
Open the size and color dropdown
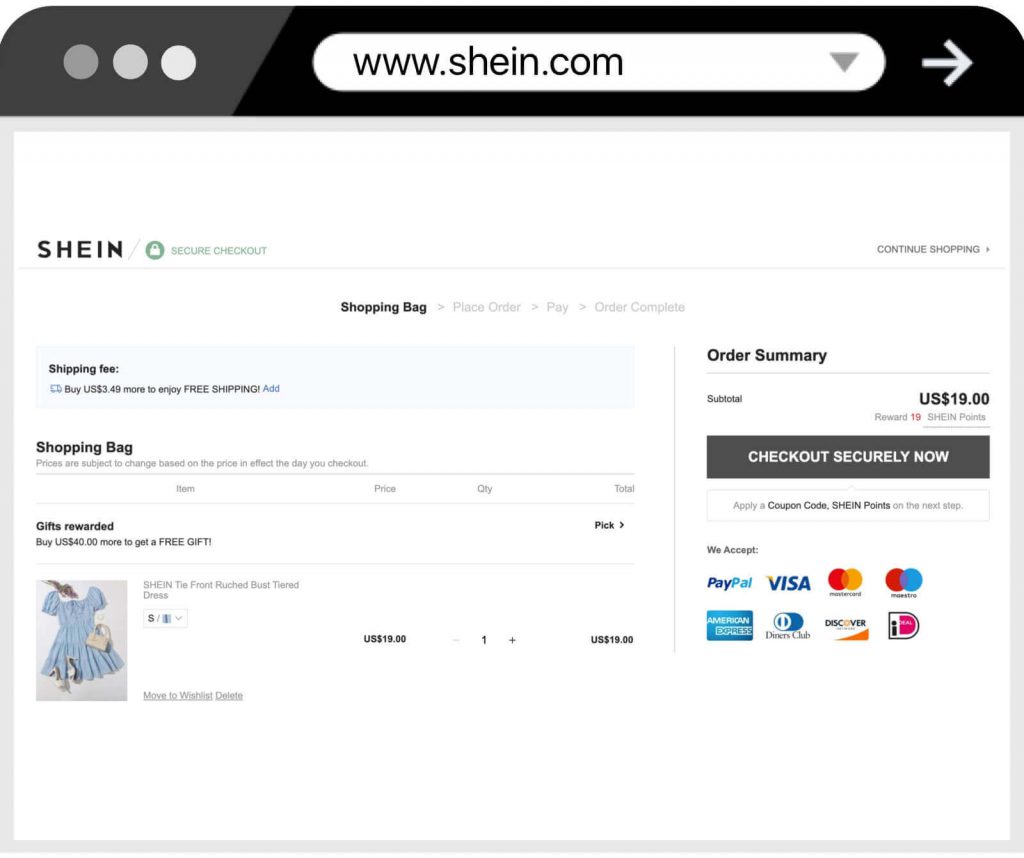click(x=164, y=617)
